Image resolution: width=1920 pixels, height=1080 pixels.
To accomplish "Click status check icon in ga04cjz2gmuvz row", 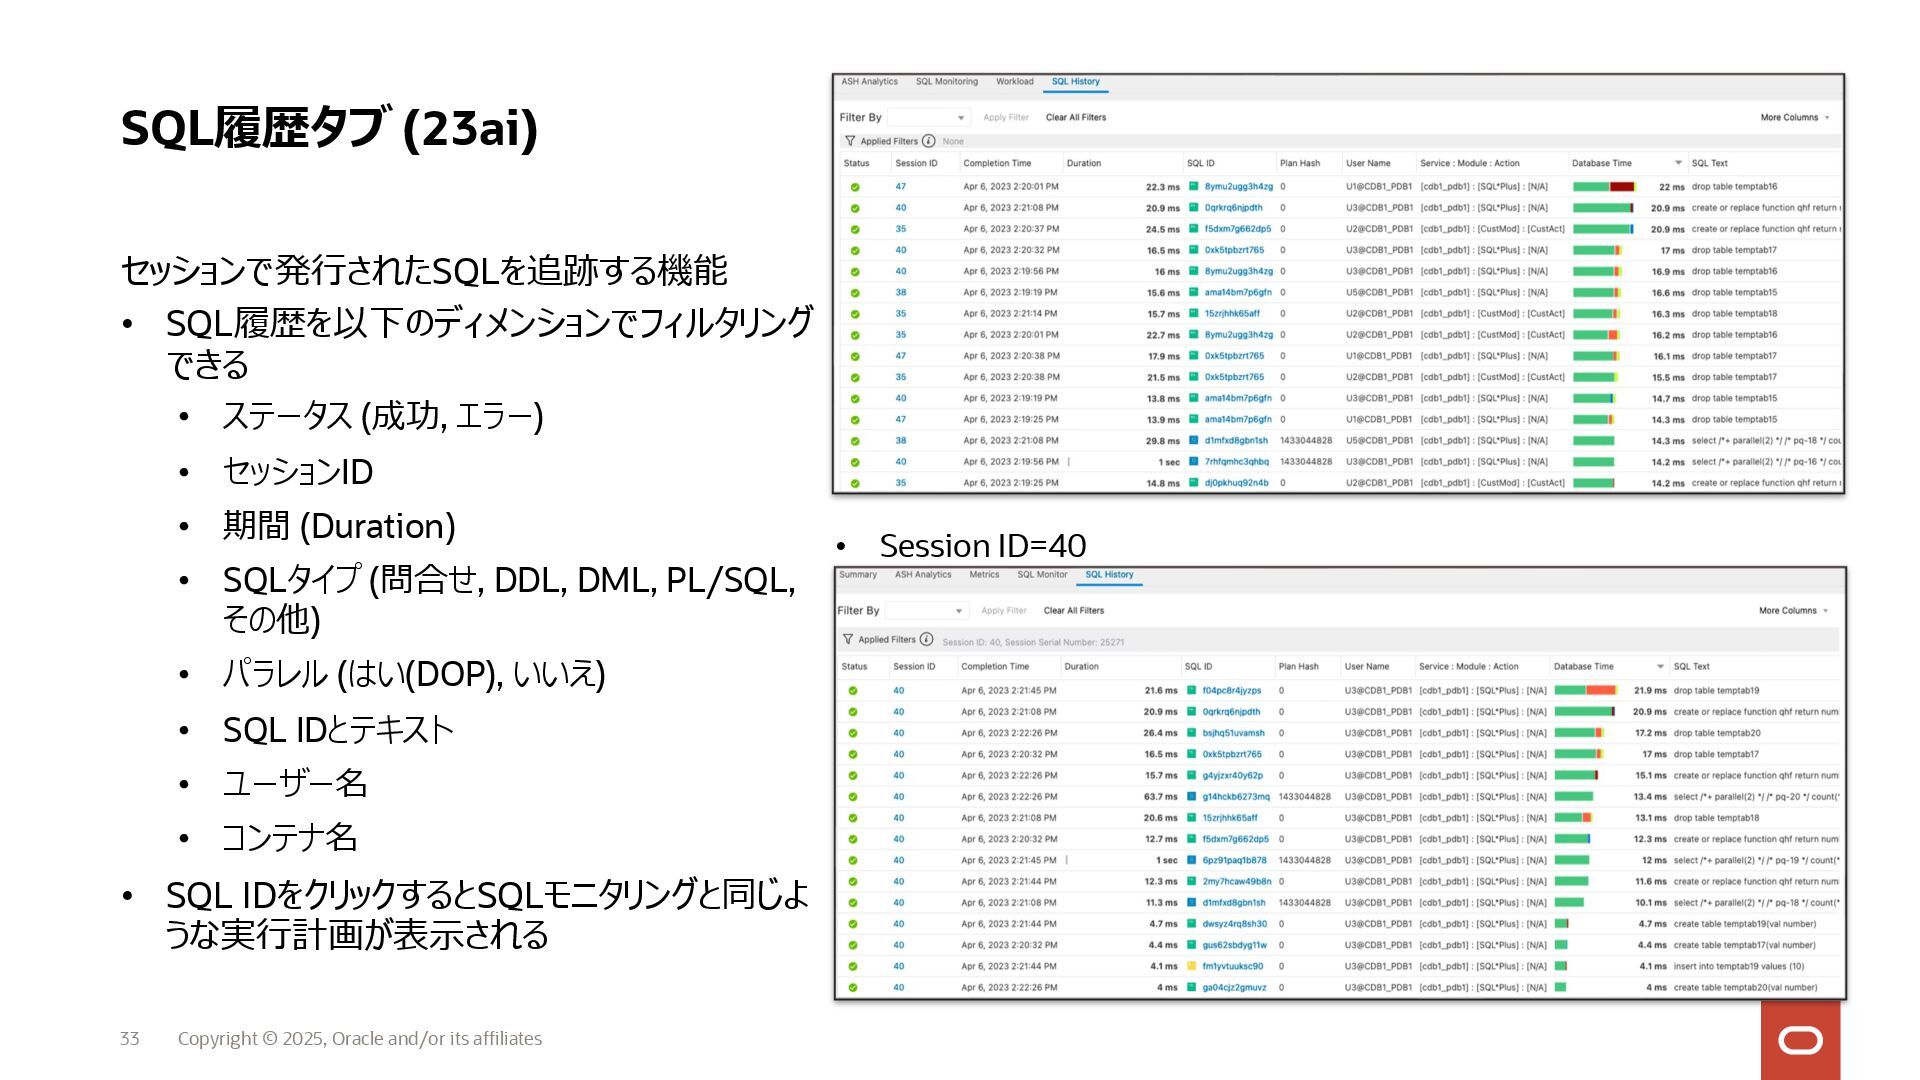I will 853,988.
